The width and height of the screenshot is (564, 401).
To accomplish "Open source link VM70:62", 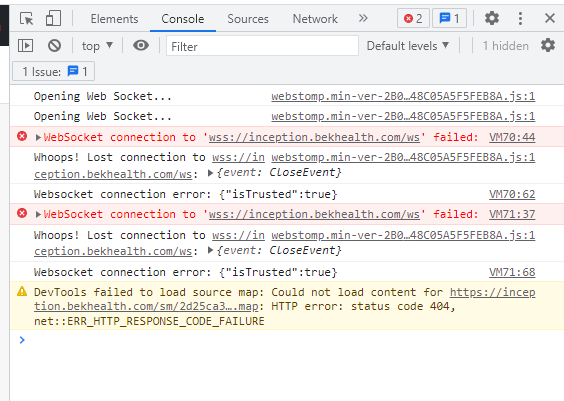I will click(x=512, y=194).
